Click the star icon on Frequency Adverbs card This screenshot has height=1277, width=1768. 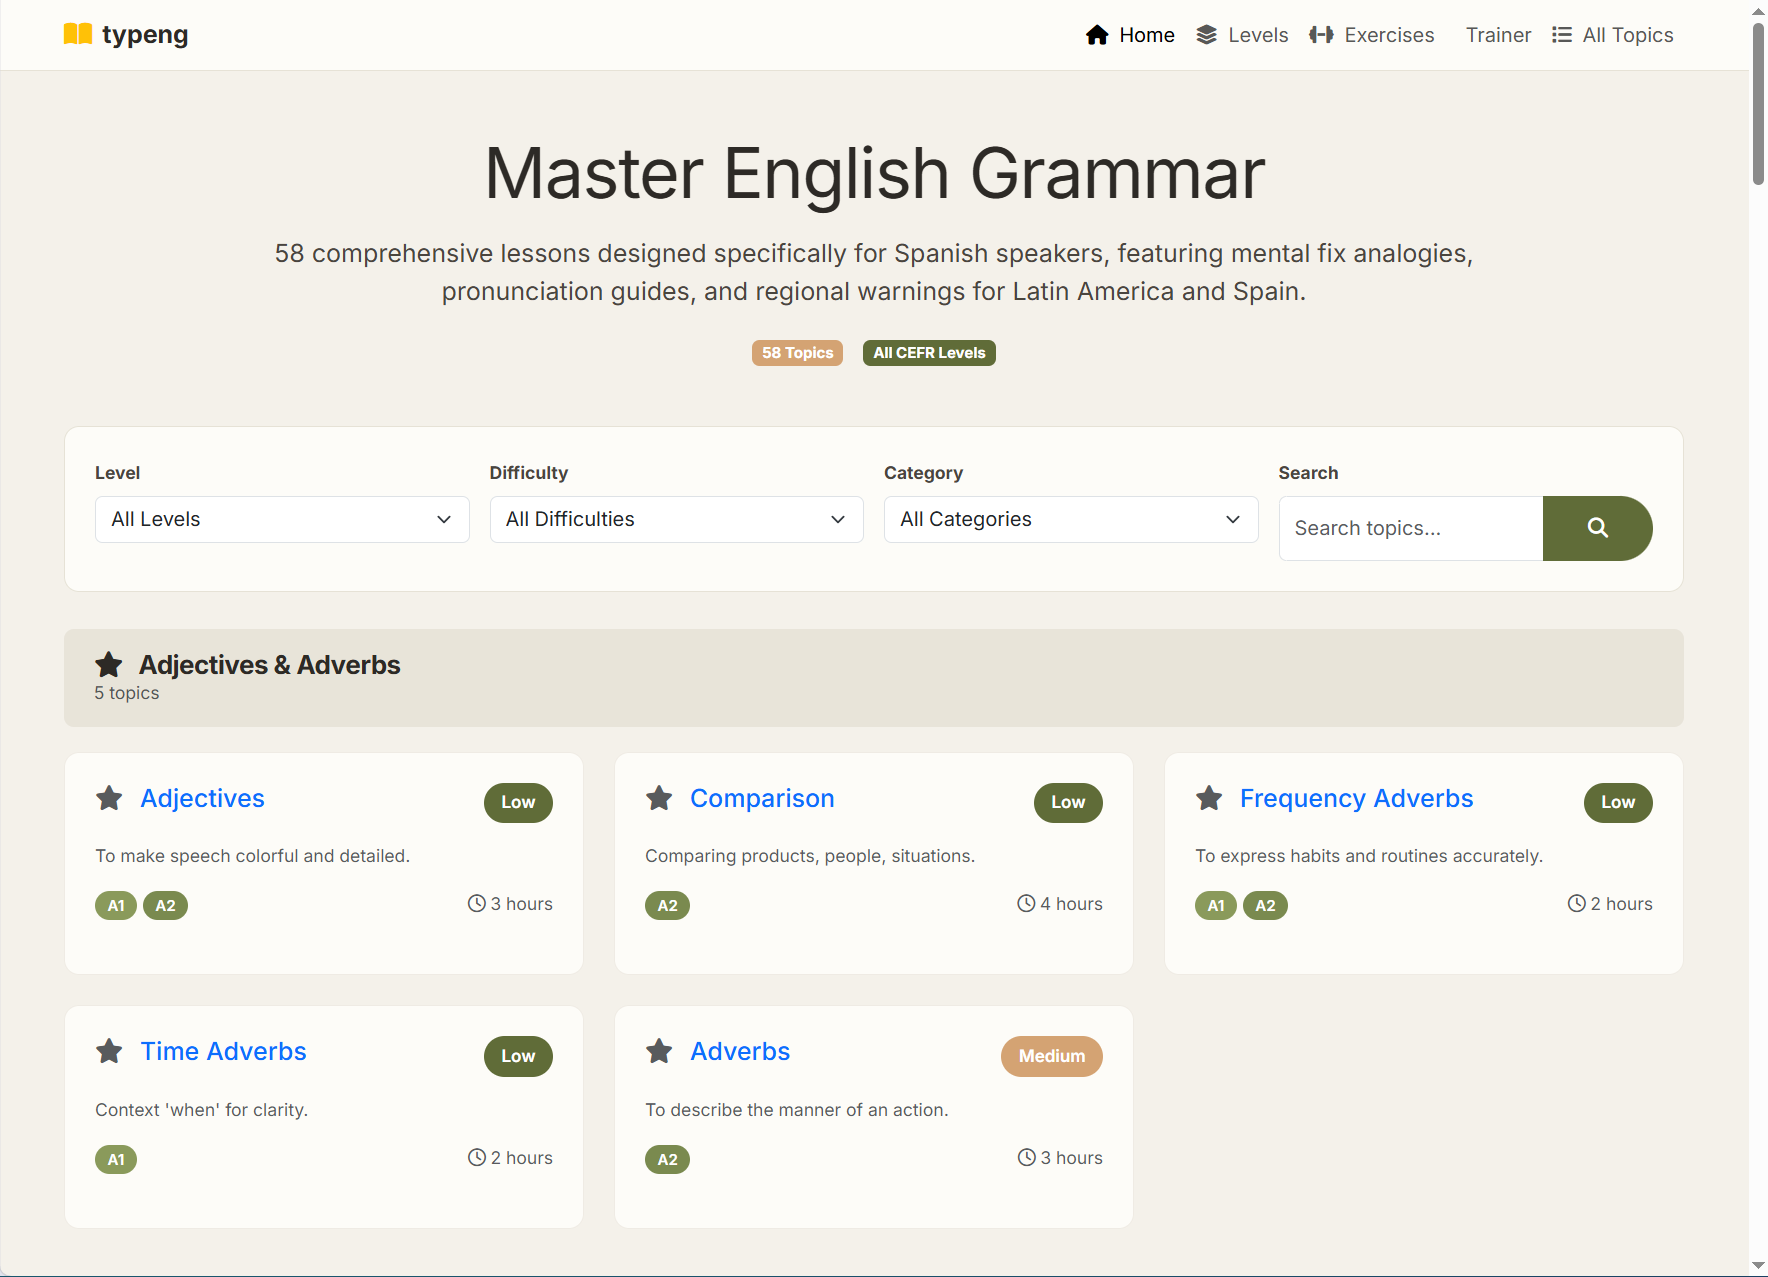(x=1209, y=798)
